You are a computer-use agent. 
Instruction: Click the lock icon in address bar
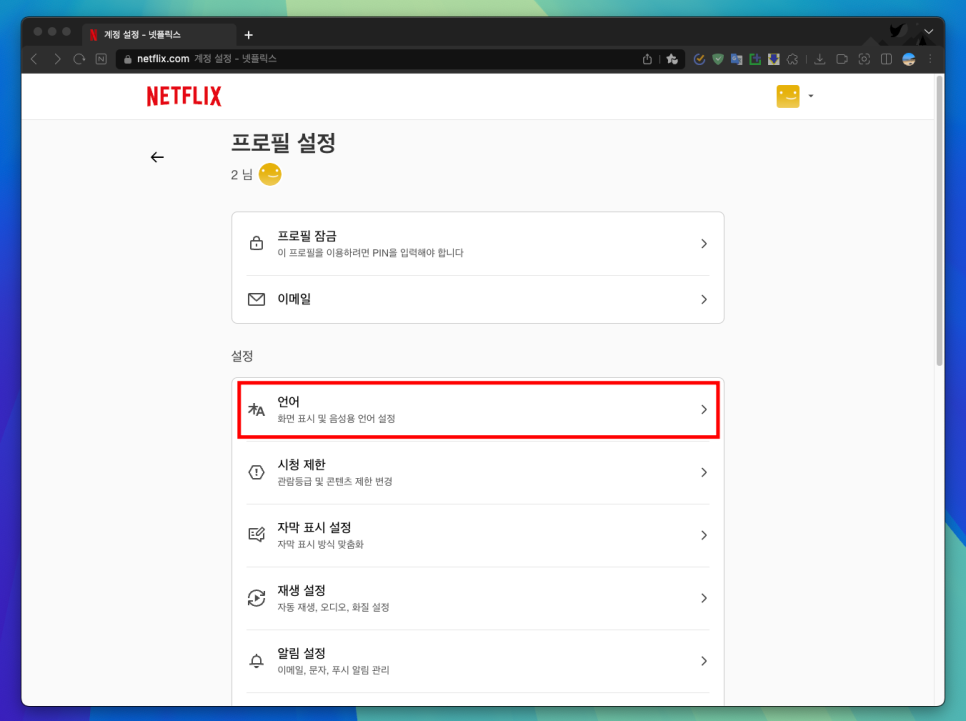(128, 59)
